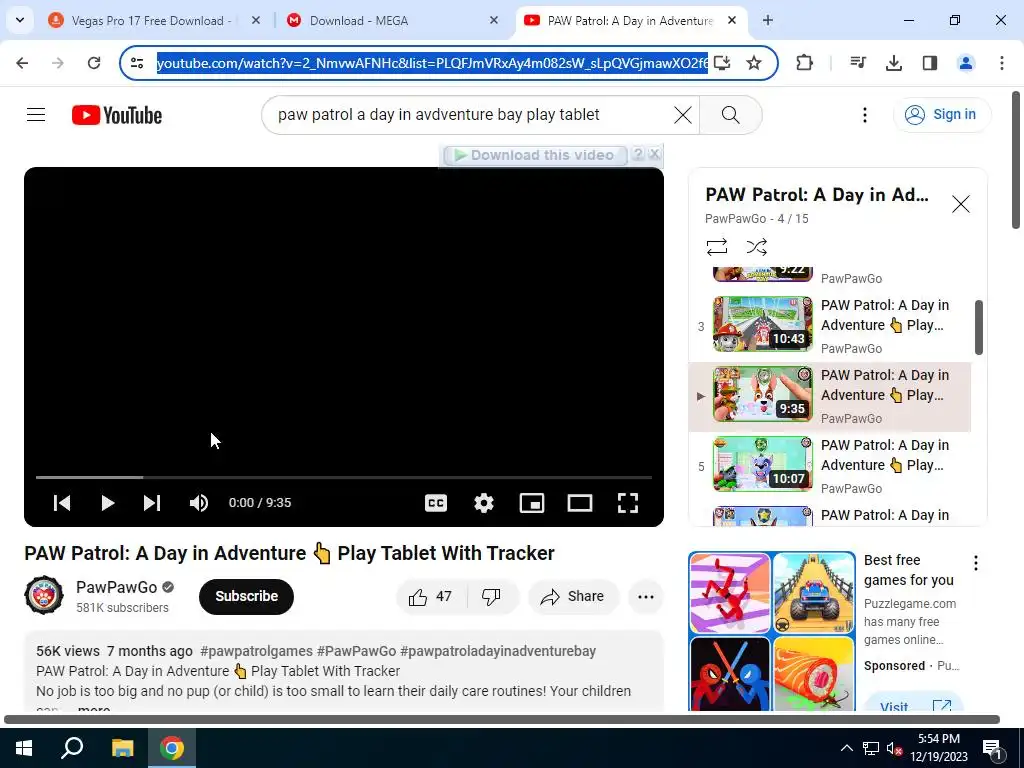Close the Download - MEGA tab
Screen dimensions: 1024x768
tap(494, 21)
